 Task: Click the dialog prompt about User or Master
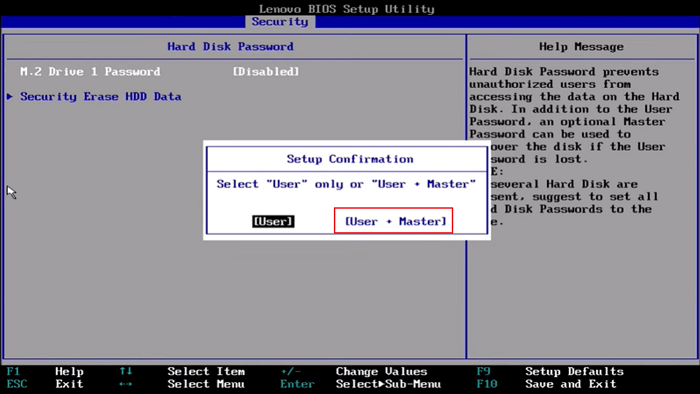coord(346,184)
